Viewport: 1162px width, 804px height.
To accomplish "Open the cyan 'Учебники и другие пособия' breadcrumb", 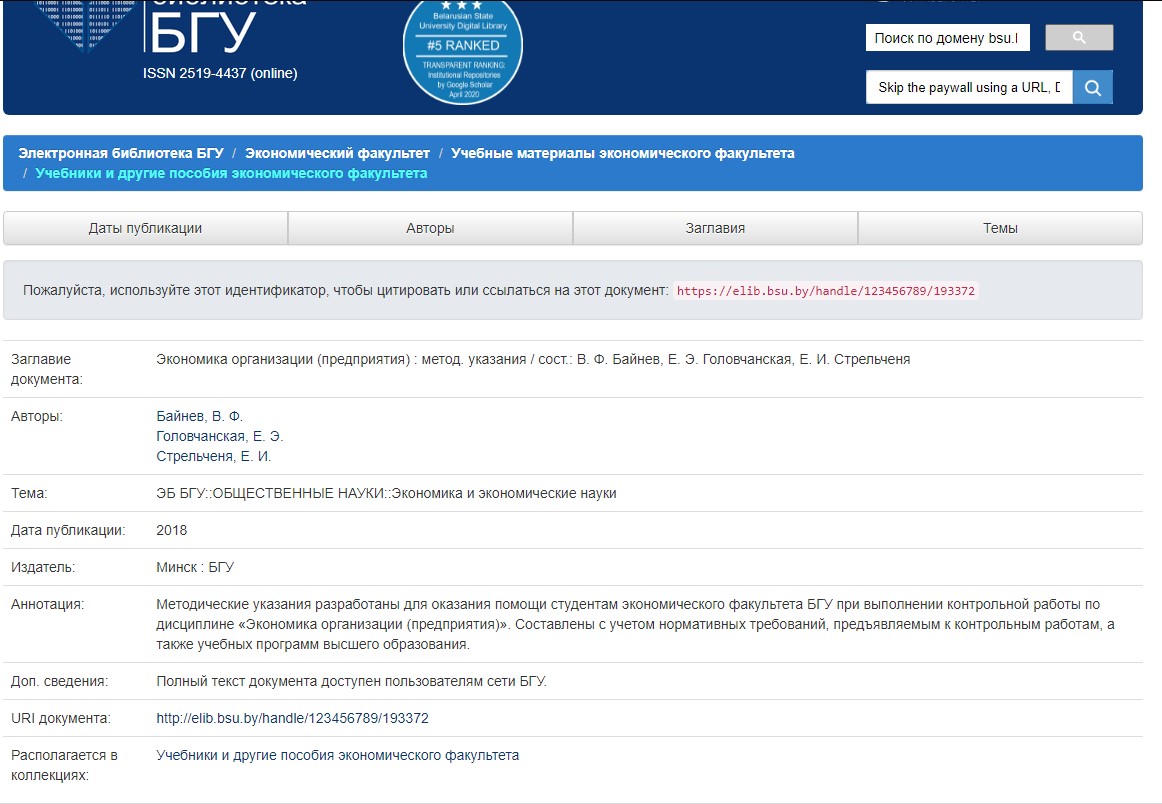I will pos(231,173).
